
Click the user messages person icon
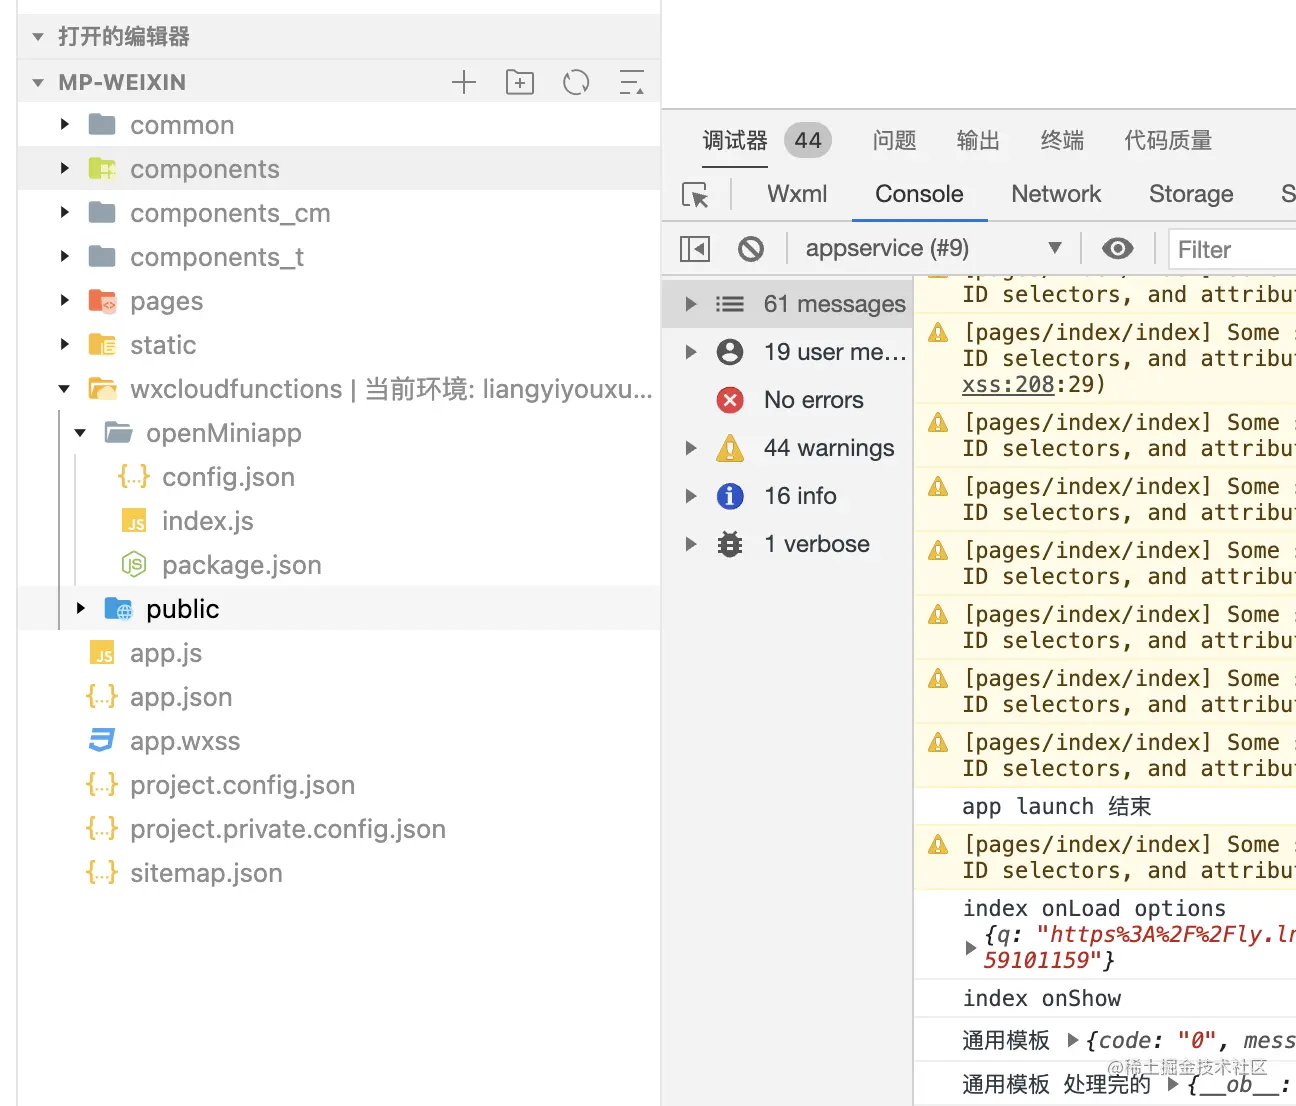(x=730, y=352)
